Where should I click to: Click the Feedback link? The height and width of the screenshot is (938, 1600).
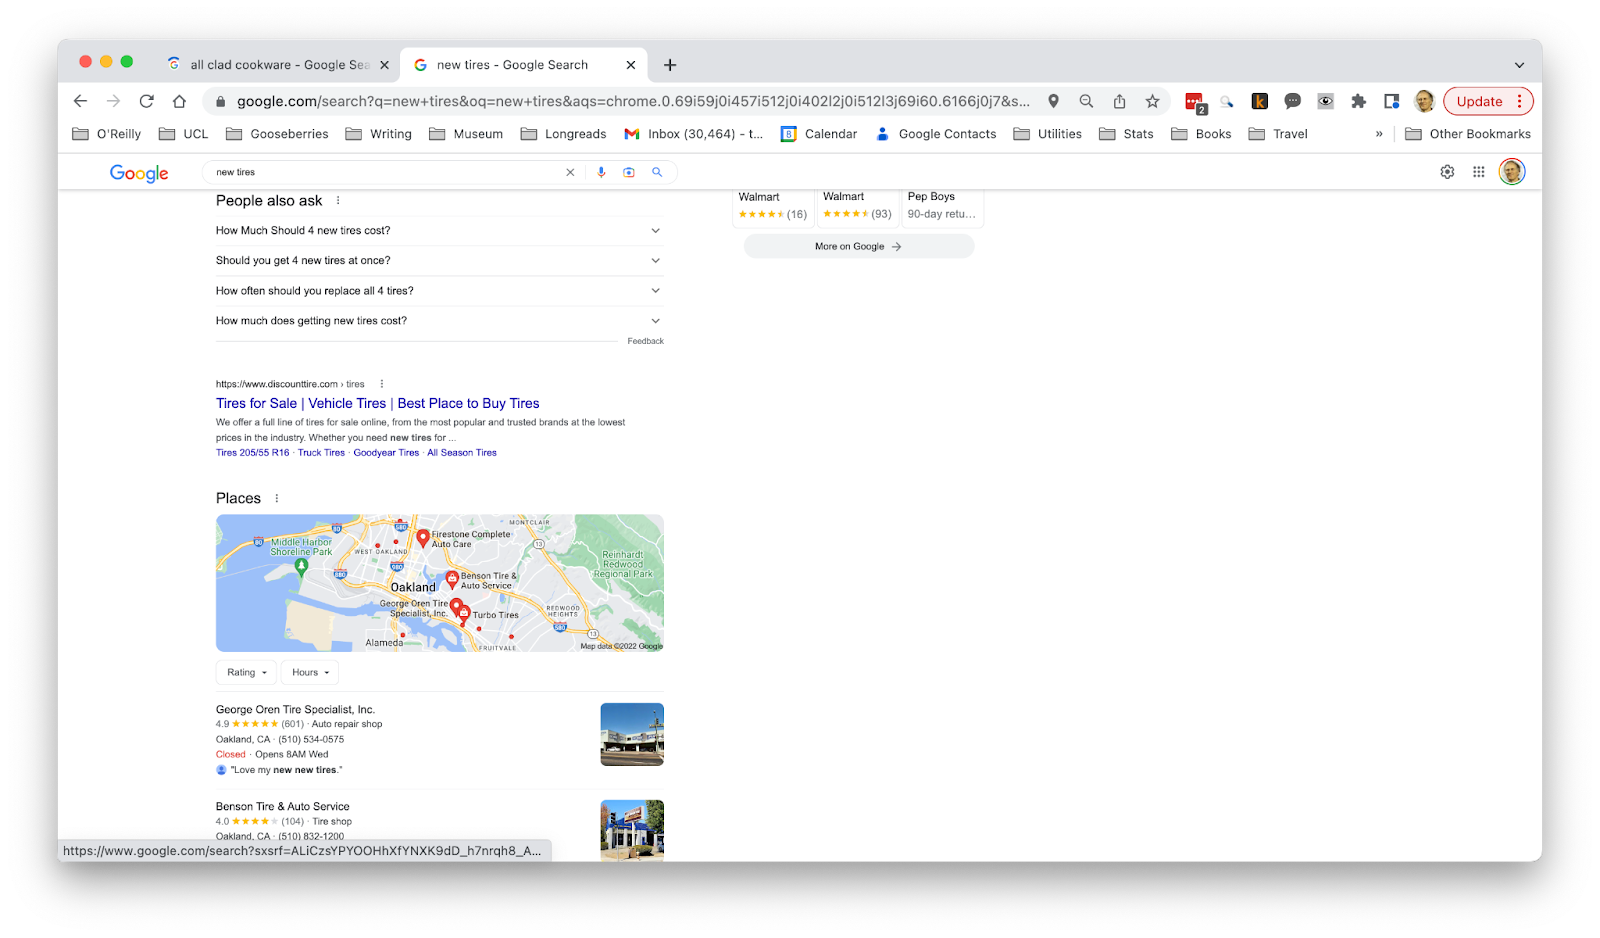[645, 341]
